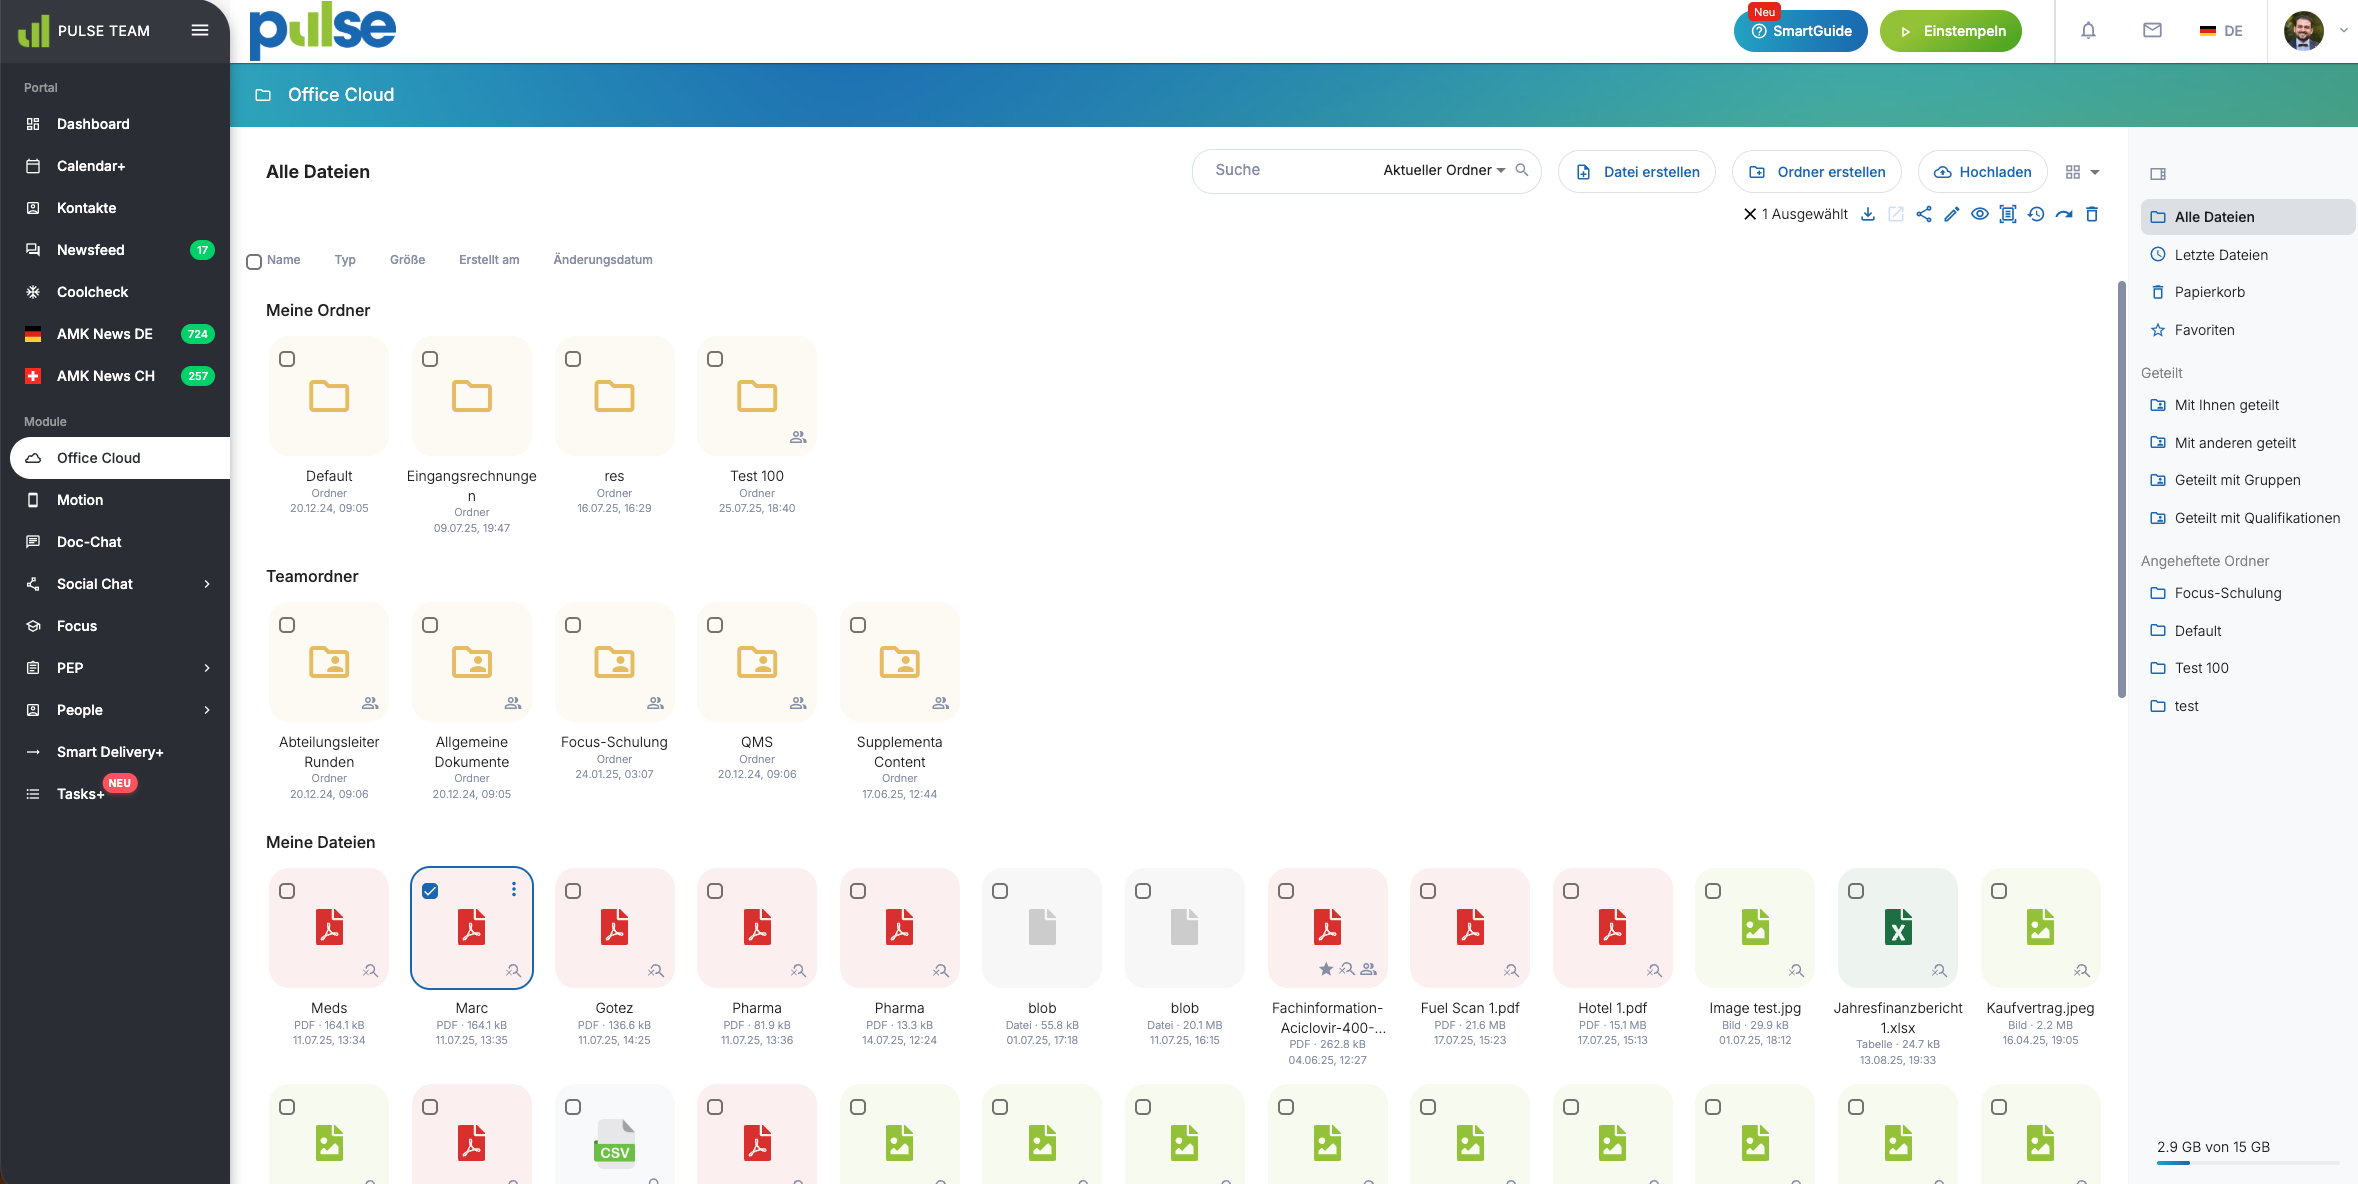Check the Default folder checkbox
2358x1184 pixels.
point(287,359)
